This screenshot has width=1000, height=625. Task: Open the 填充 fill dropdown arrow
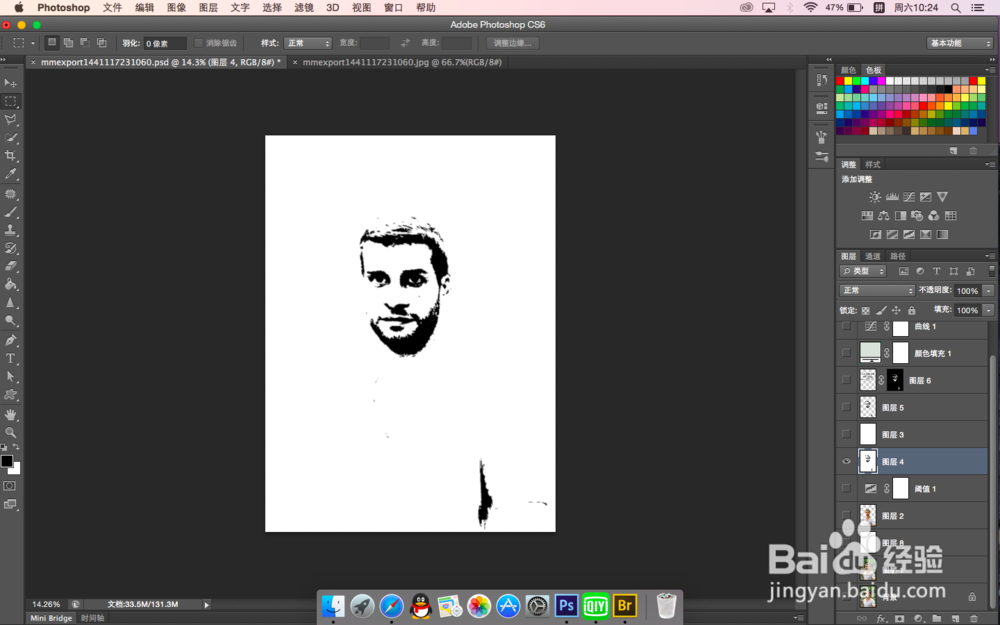pos(989,310)
